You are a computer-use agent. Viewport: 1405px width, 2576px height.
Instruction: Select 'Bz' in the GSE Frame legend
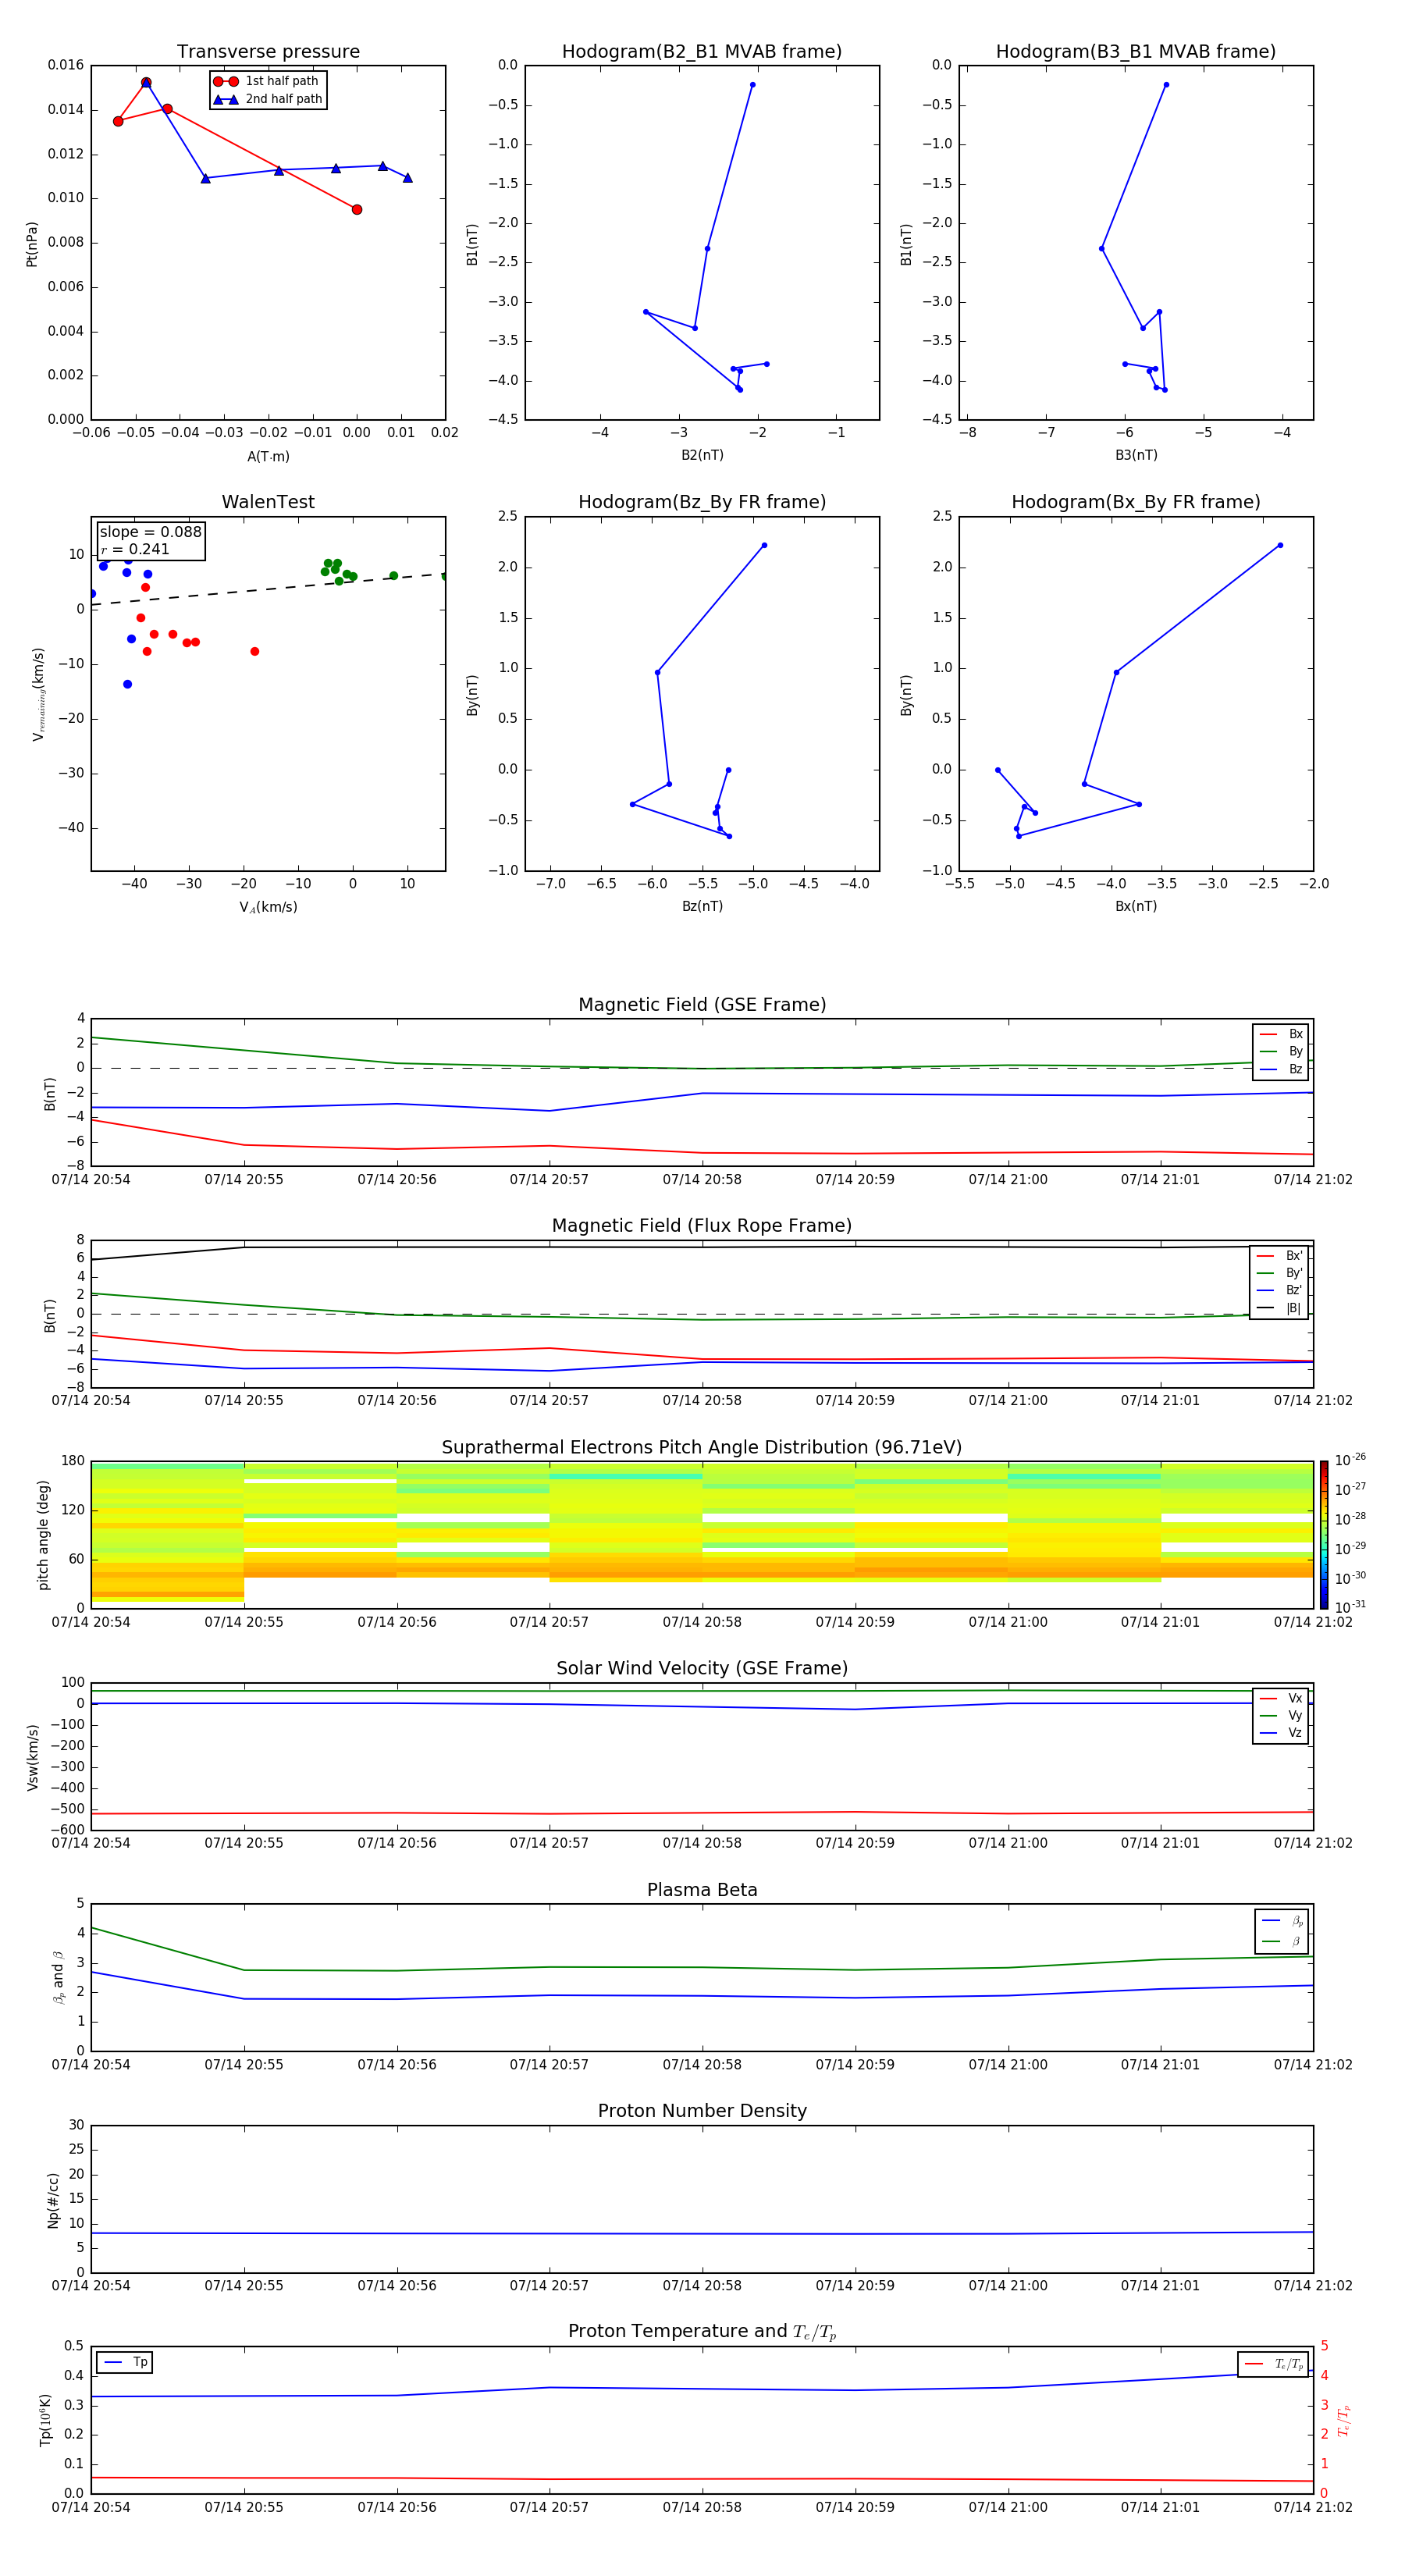coord(1281,1069)
